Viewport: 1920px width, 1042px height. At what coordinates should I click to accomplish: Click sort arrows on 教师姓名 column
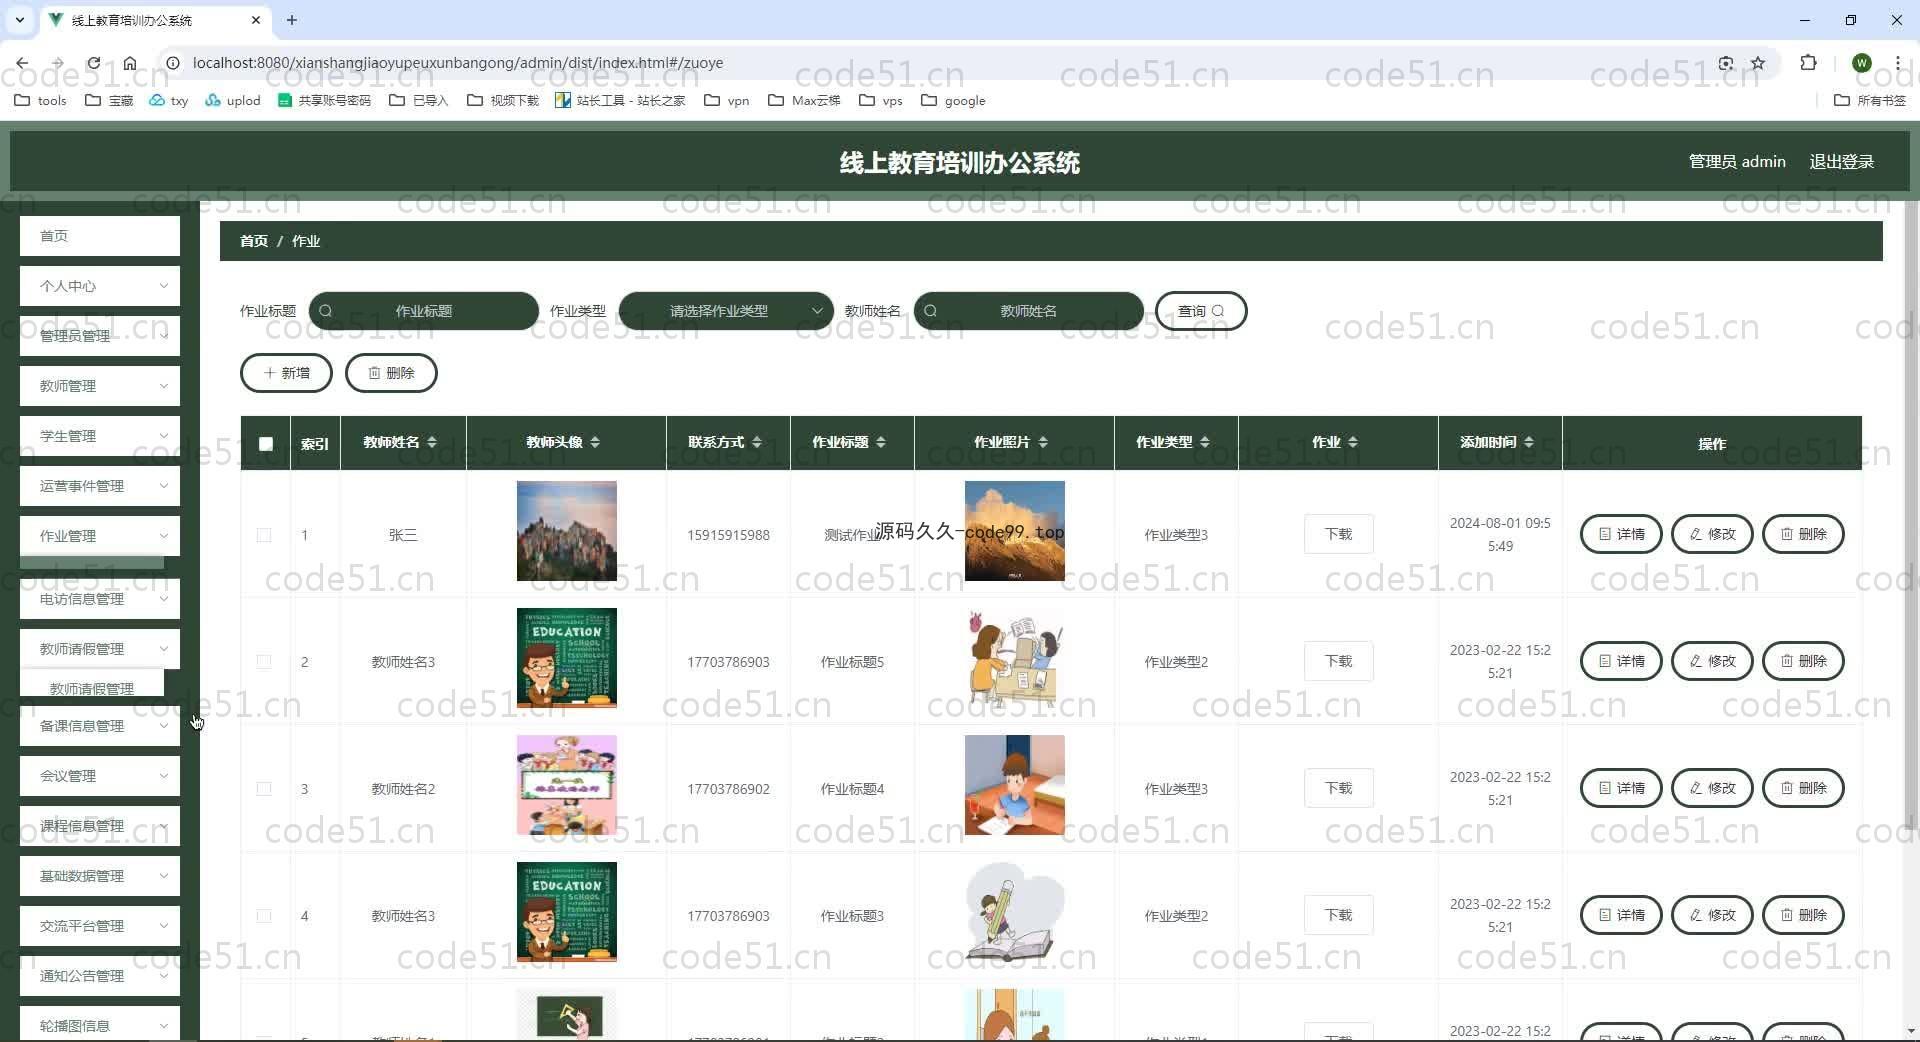(432, 442)
